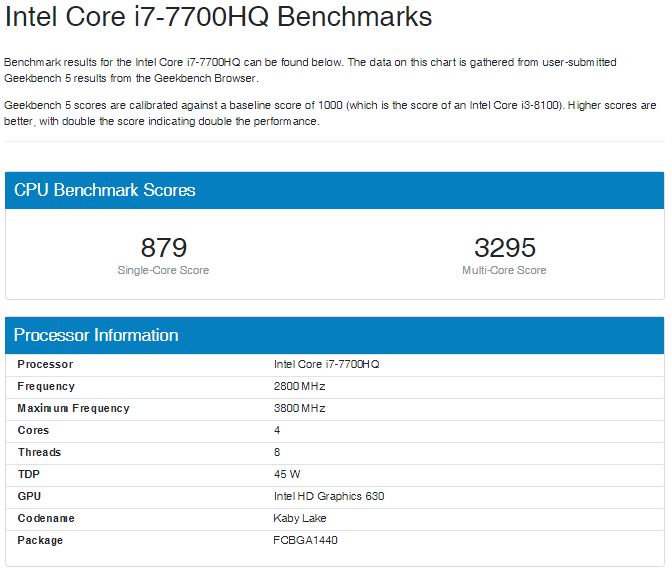Click the Kaby Lake codename value
Screen dimensions: 672x571
click(299, 518)
